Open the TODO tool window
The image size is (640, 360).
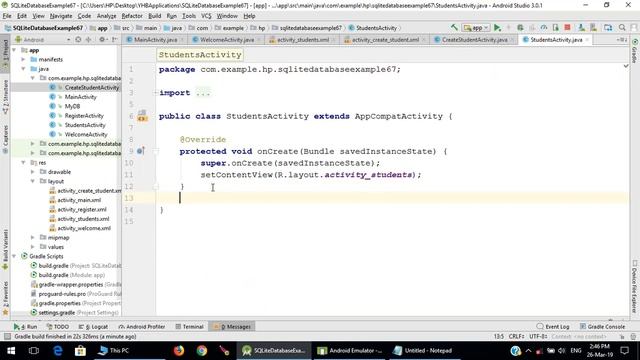58,327
